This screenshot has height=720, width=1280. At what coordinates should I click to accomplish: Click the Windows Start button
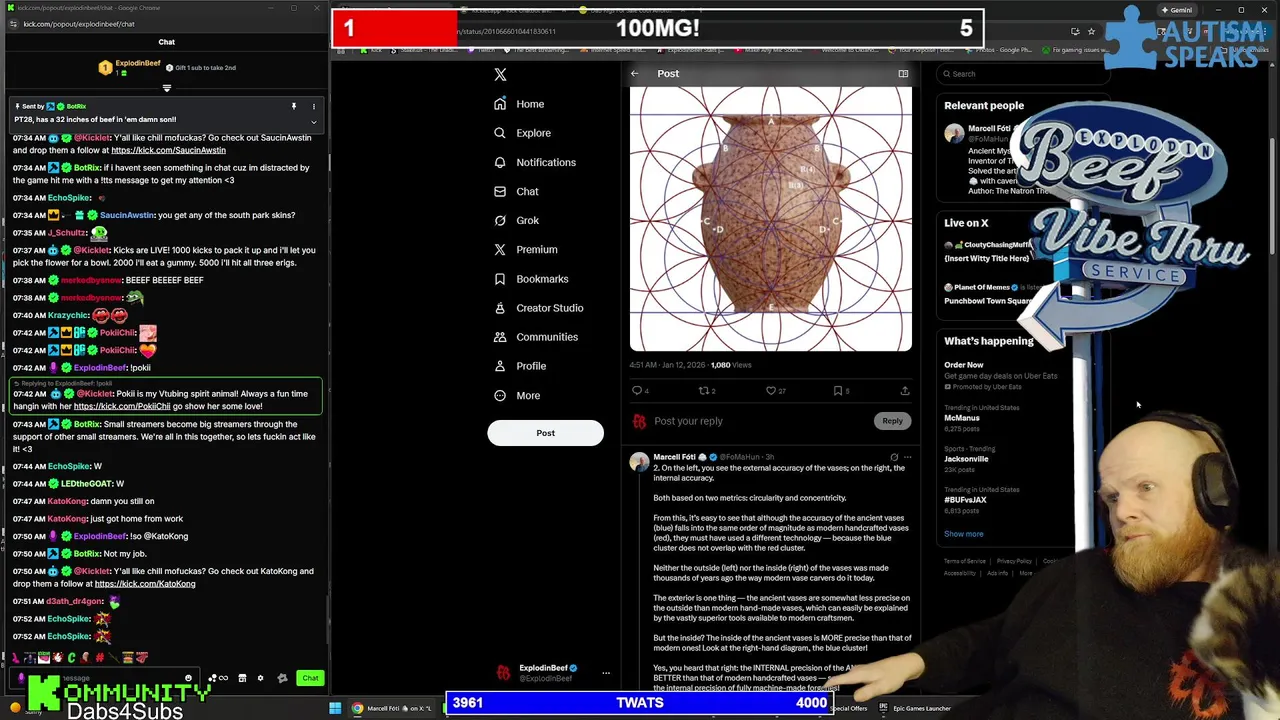pyautogui.click(x=335, y=708)
